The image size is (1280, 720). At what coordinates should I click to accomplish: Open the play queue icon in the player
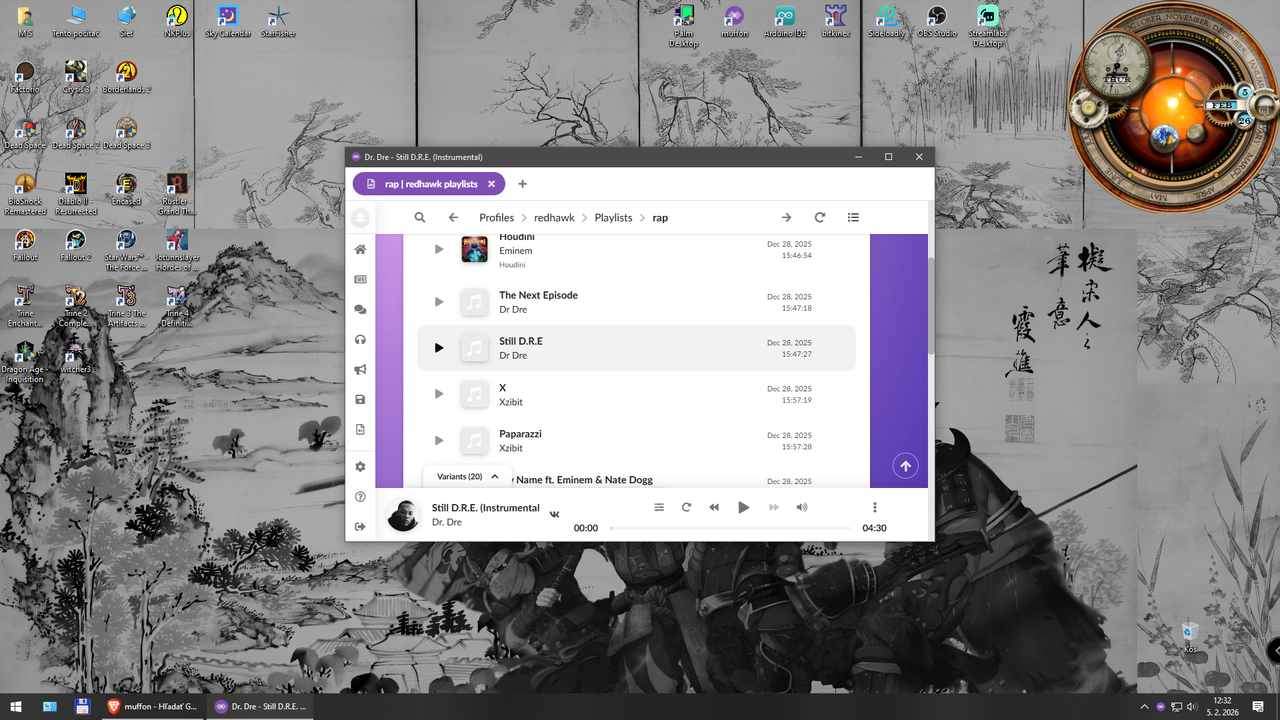(x=659, y=507)
